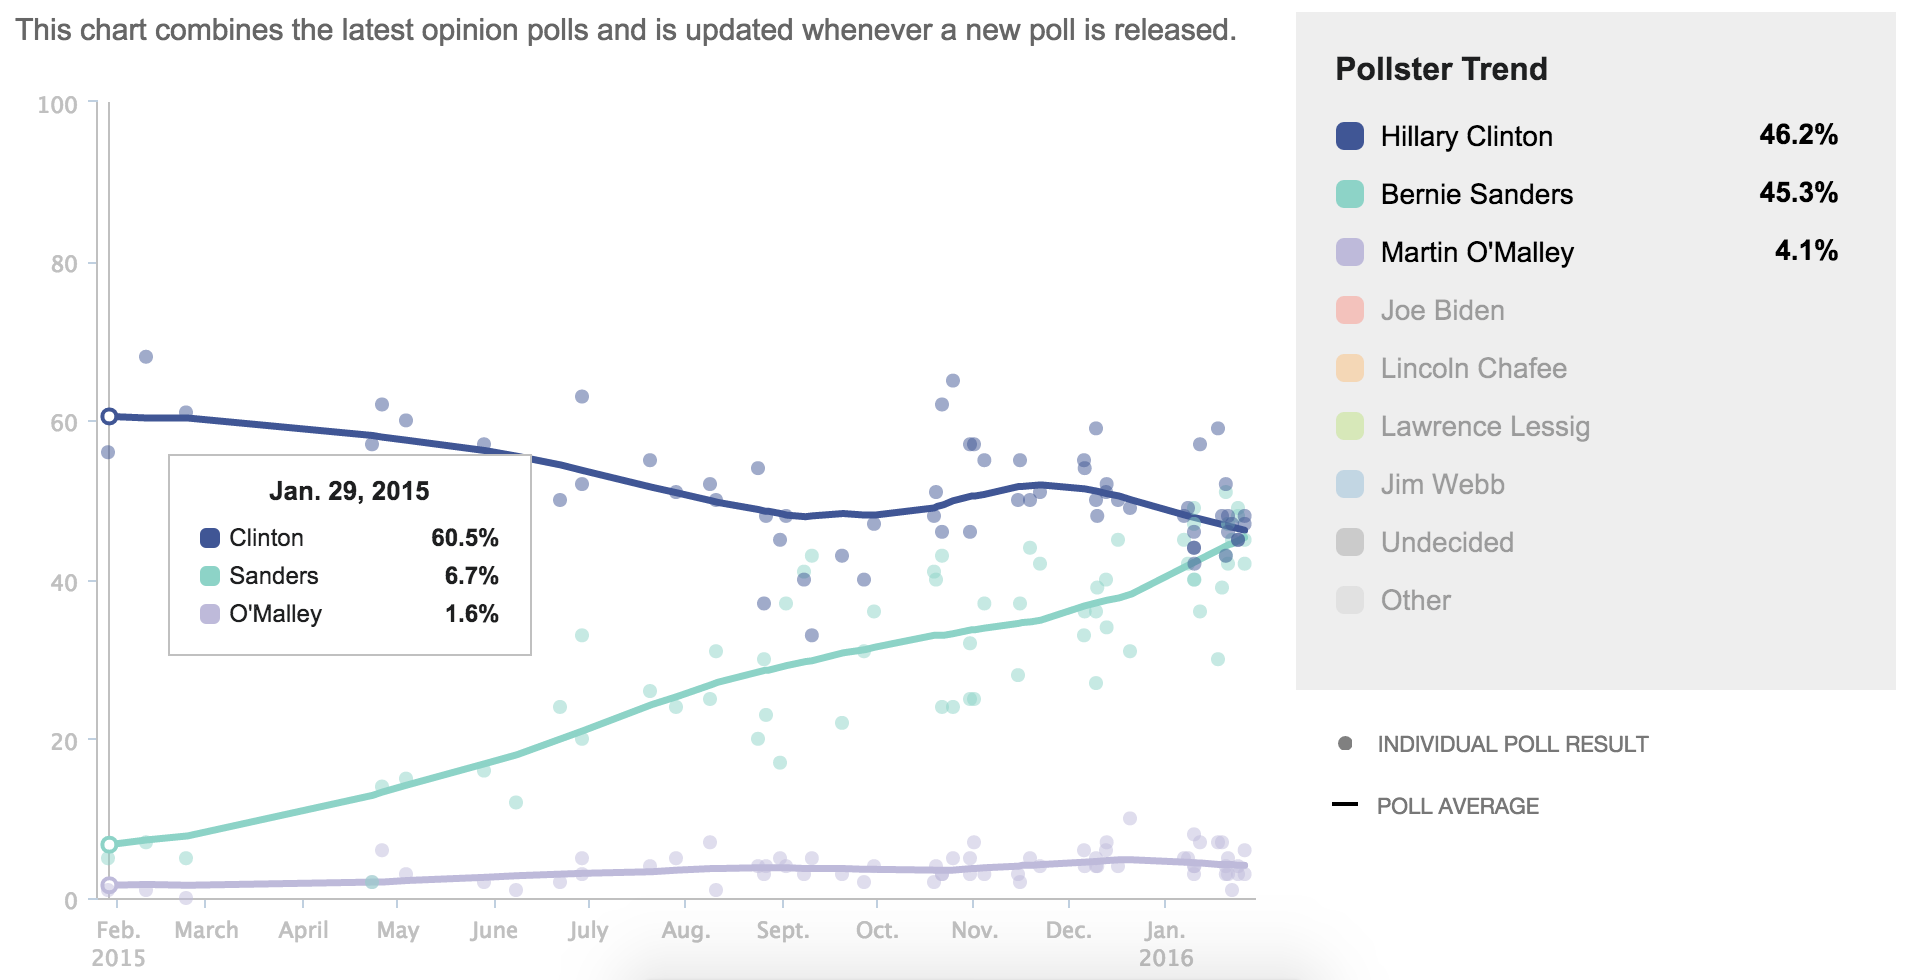Click the Clinton poll dot near 68
This screenshot has width=1924, height=980.
146,357
